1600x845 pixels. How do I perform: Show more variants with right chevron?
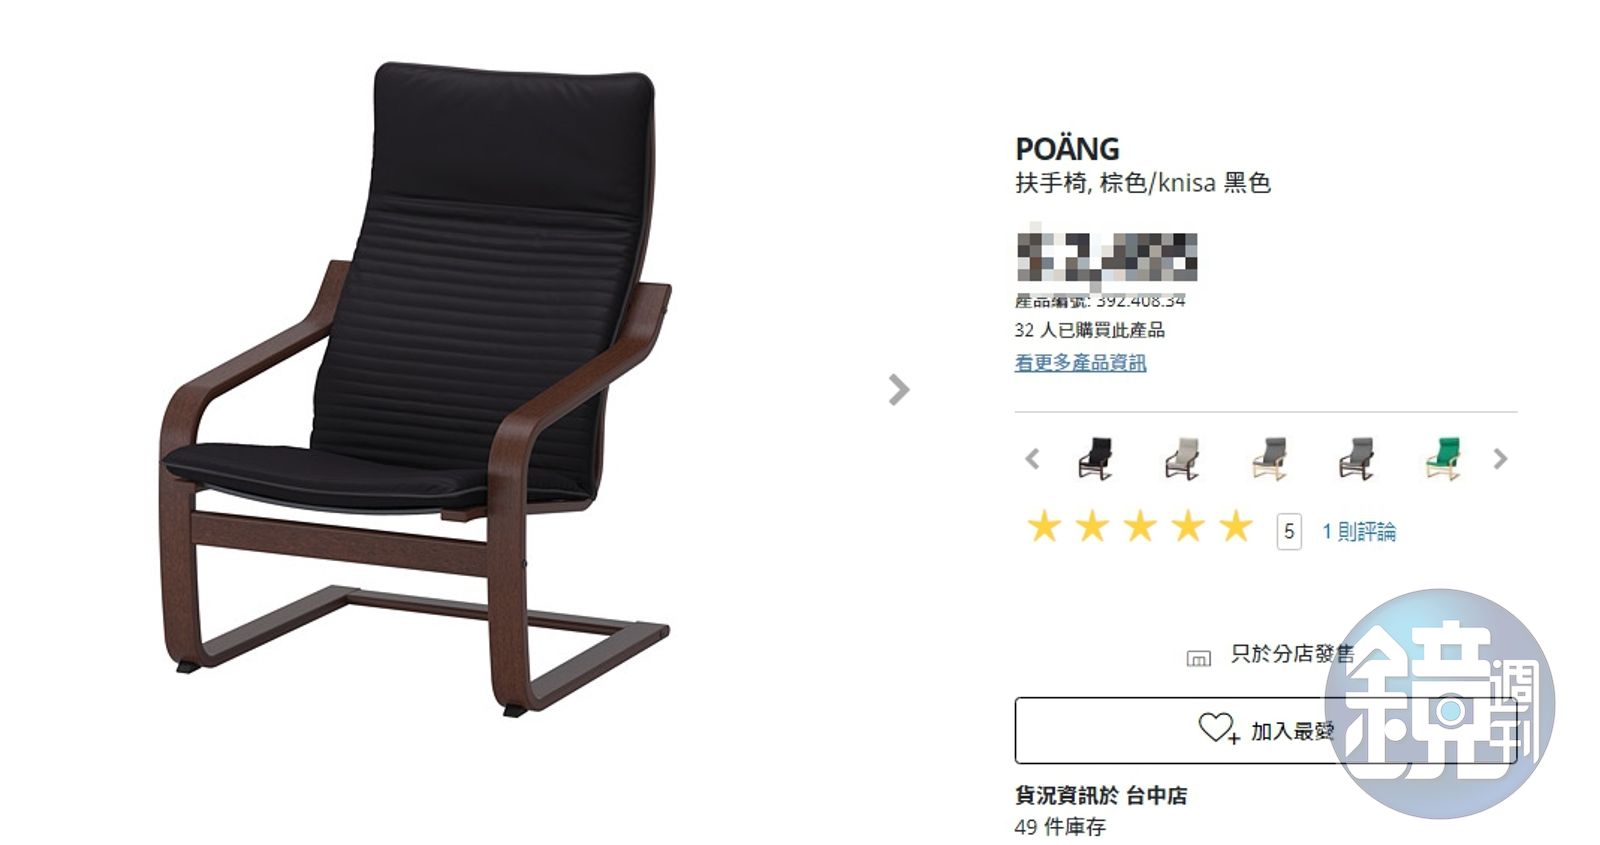click(x=1500, y=459)
